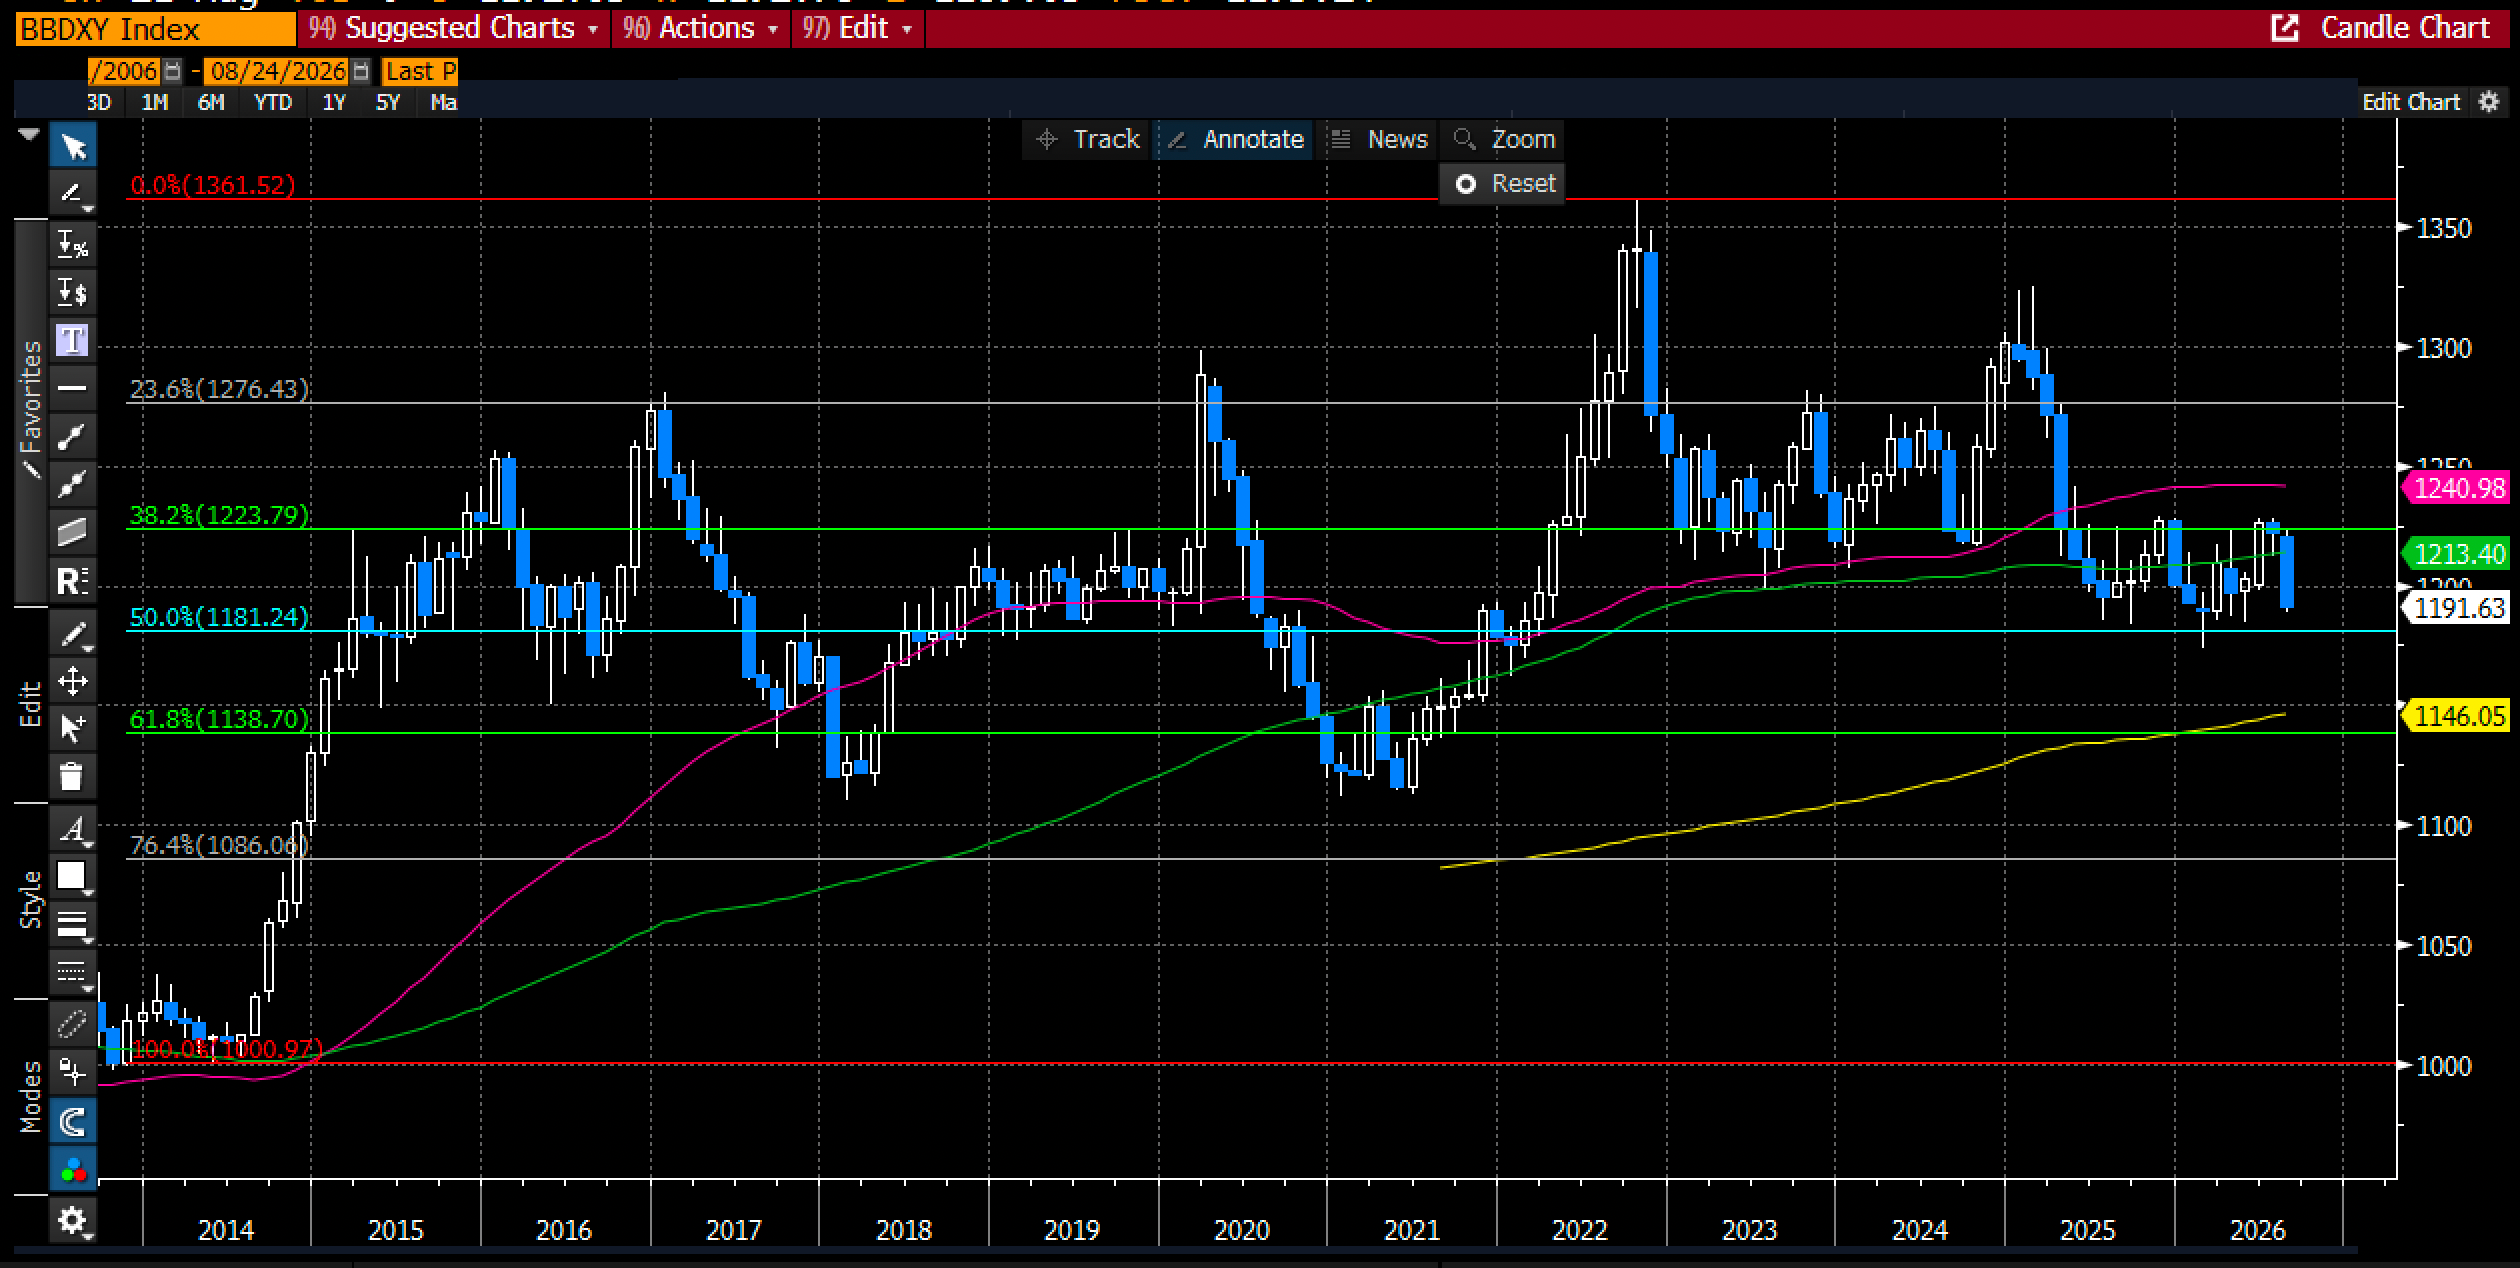2520x1268 pixels.
Task: Toggle the RGB color circles mode
Action: (x=73, y=1169)
